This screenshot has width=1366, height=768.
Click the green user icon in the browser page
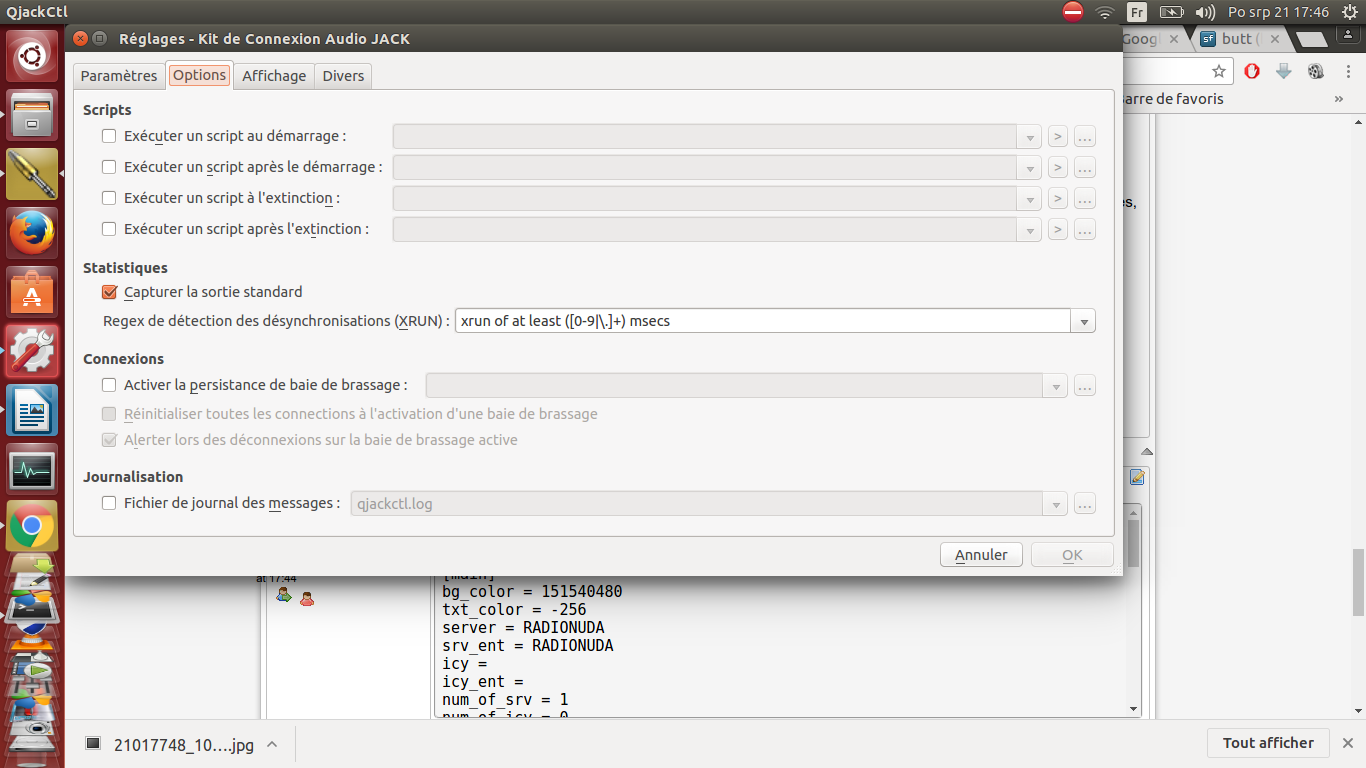tap(284, 596)
